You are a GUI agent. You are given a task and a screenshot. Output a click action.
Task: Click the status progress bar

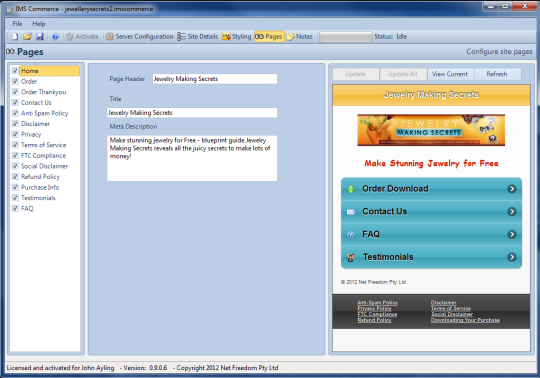pyautogui.click(x=346, y=37)
